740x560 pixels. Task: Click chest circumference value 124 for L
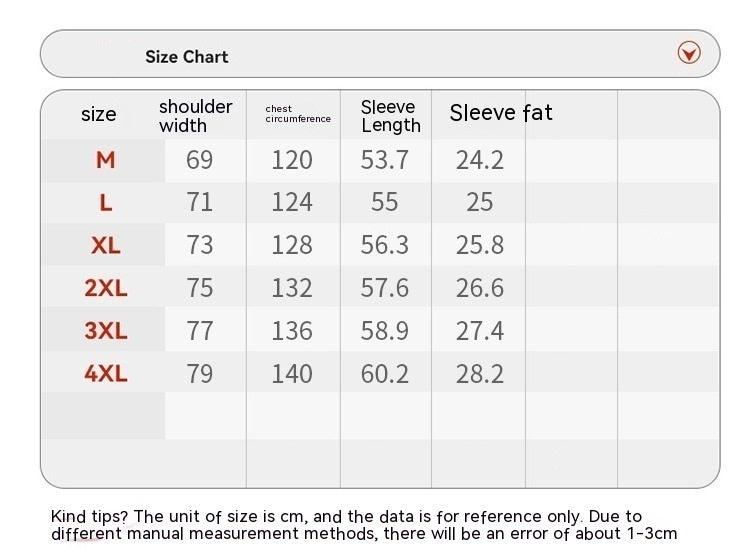point(292,203)
